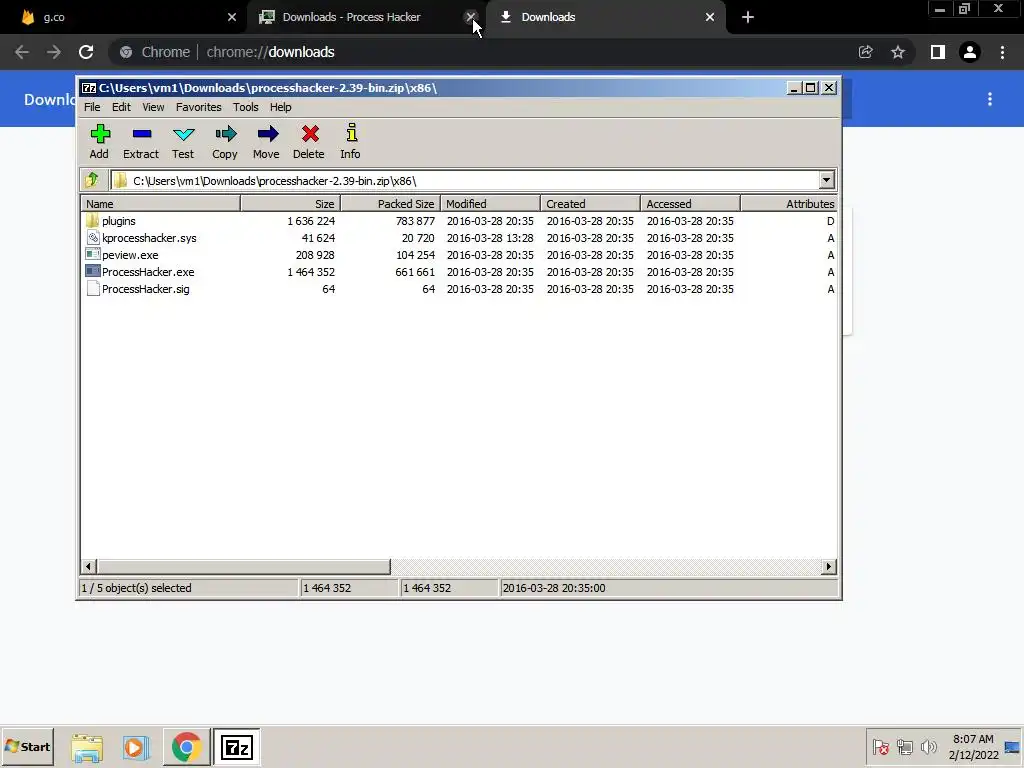Select the kprocesshacker.sys file icon
Screen dimensions: 1024x768
93,238
